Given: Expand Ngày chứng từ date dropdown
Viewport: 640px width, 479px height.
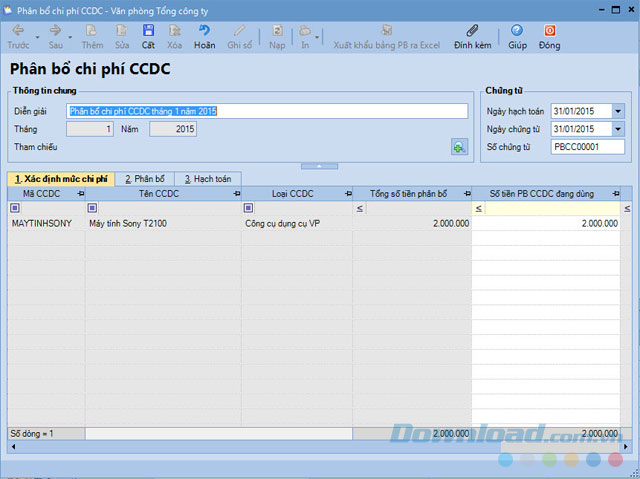Looking at the screenshot, I should click(x=618, y=129).
